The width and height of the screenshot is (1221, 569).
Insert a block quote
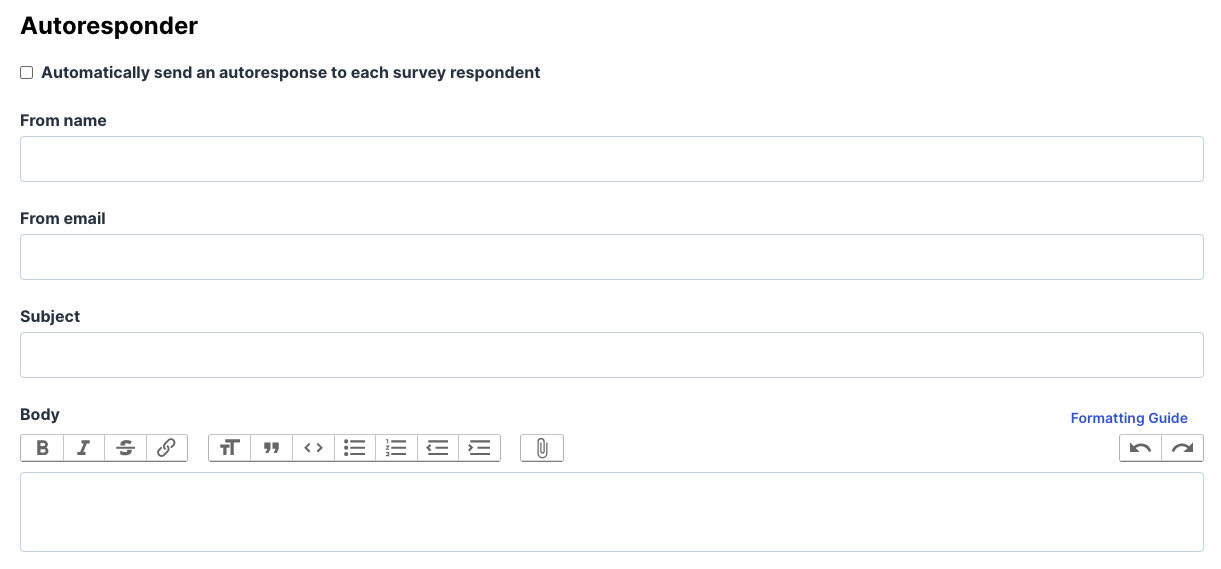click(x=271, y=448)
